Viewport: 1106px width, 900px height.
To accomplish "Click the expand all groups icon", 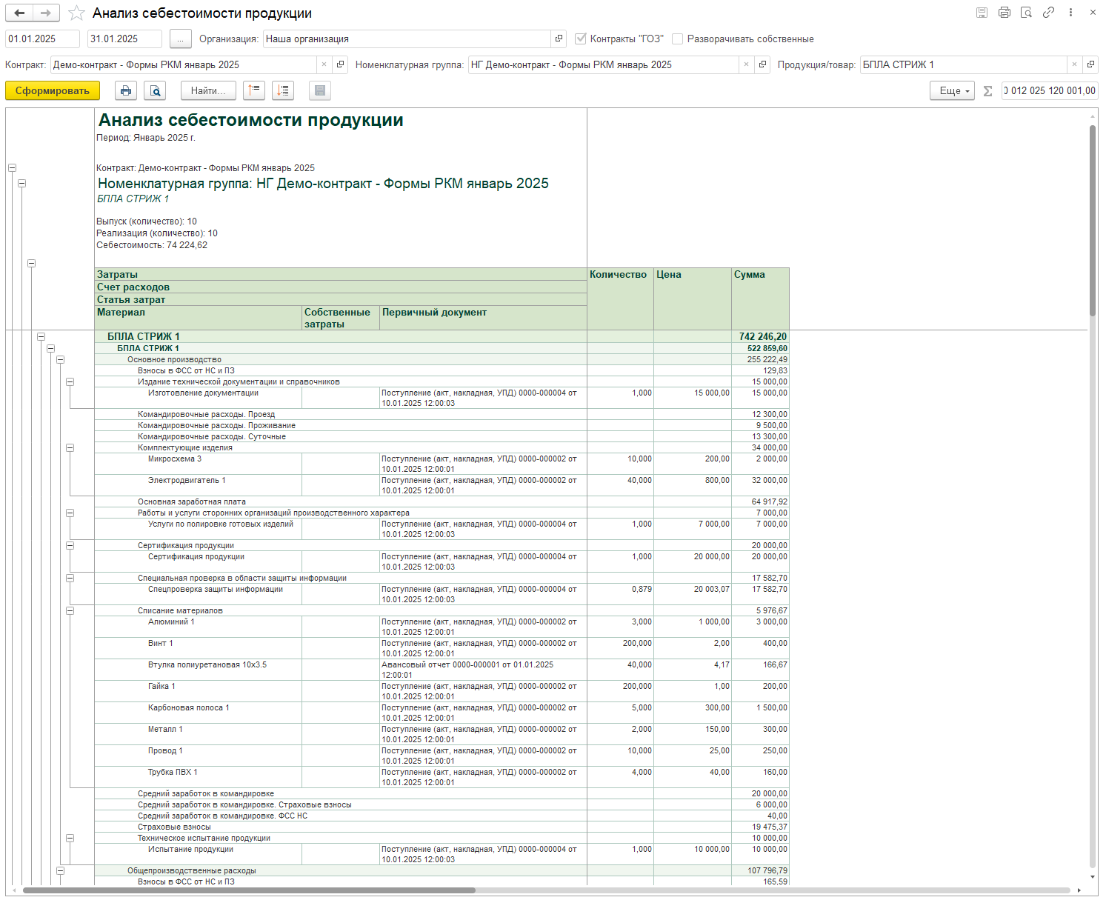I will (282, 91).
